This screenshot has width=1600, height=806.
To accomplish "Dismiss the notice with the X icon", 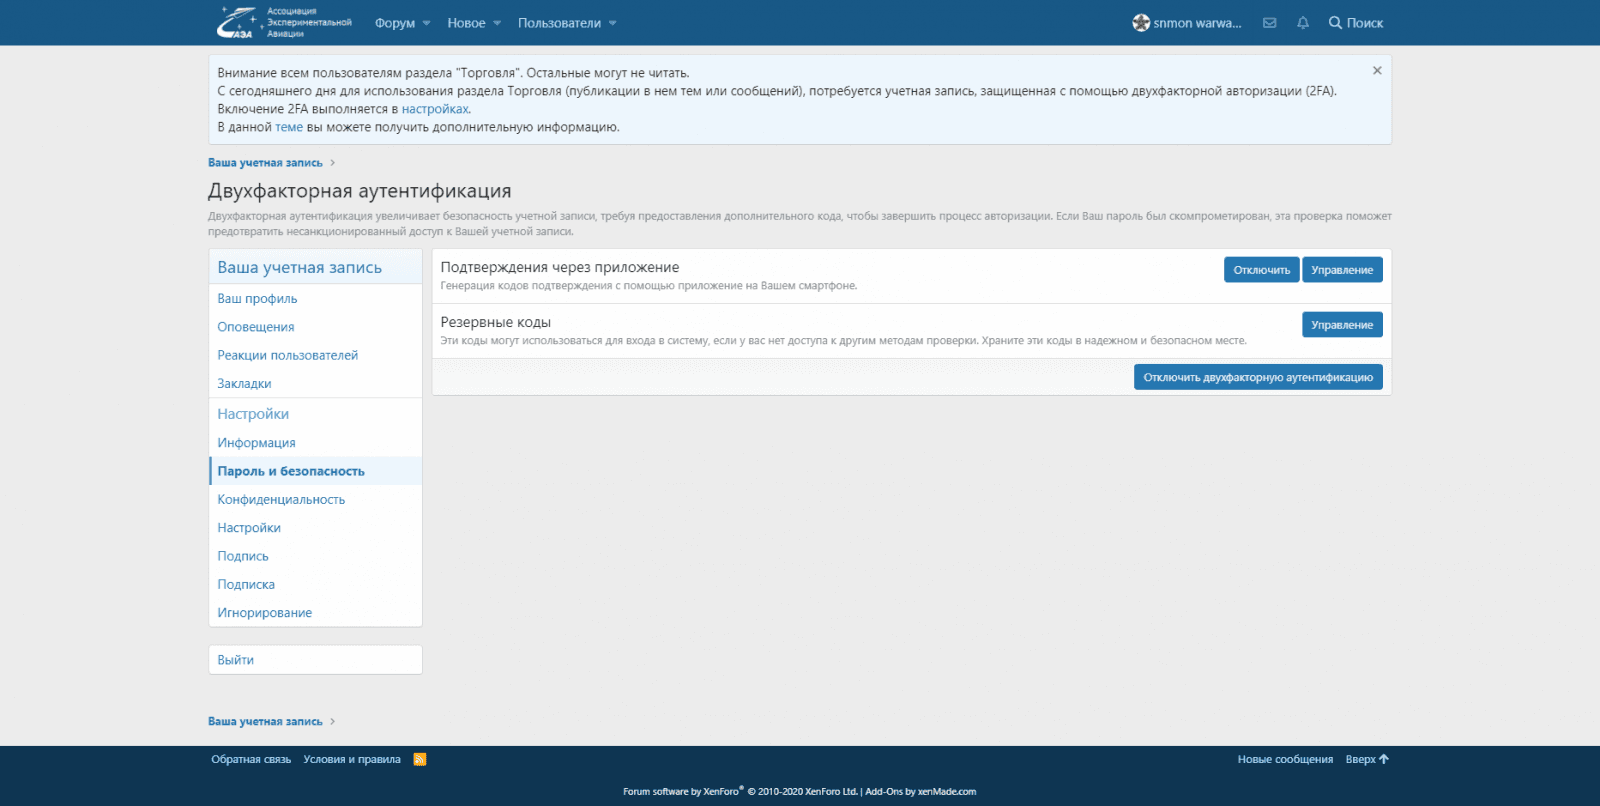I will coord(1377,71).
